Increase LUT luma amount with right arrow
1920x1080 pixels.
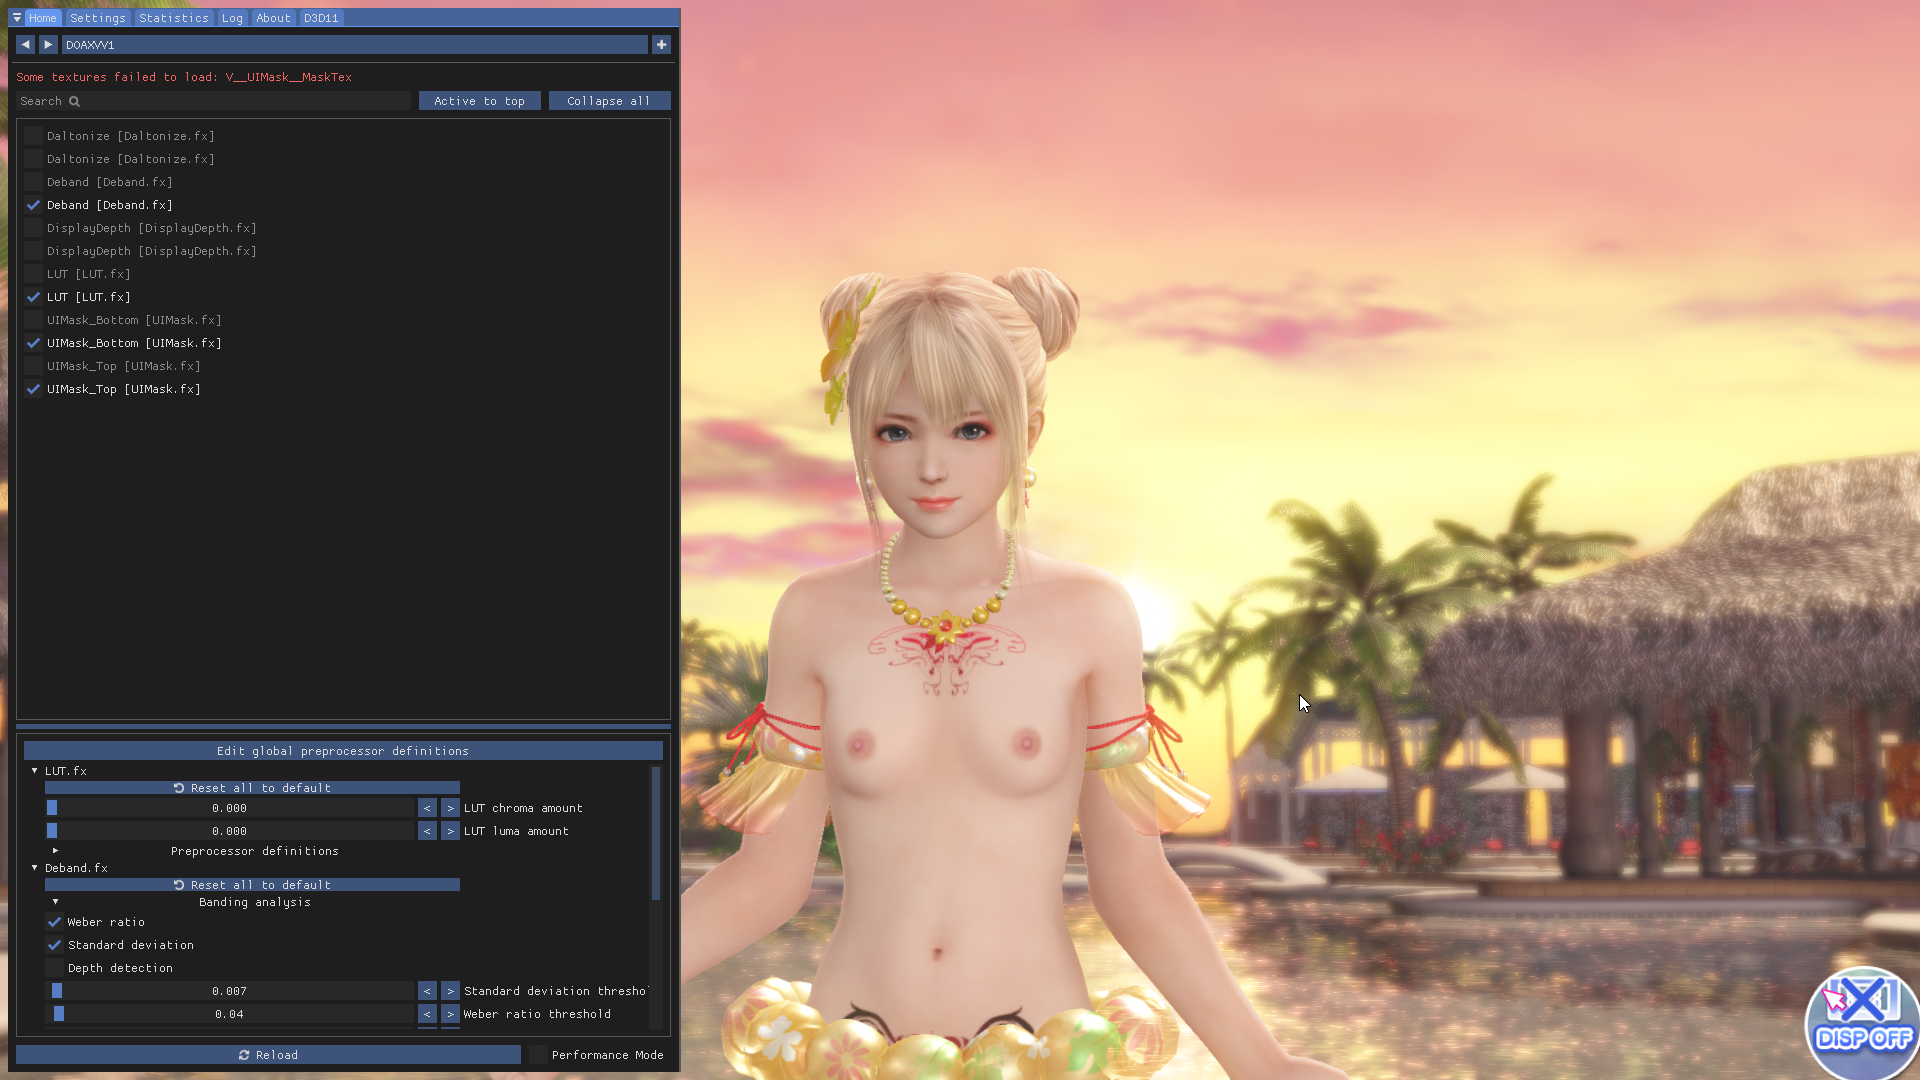point(450,831)
